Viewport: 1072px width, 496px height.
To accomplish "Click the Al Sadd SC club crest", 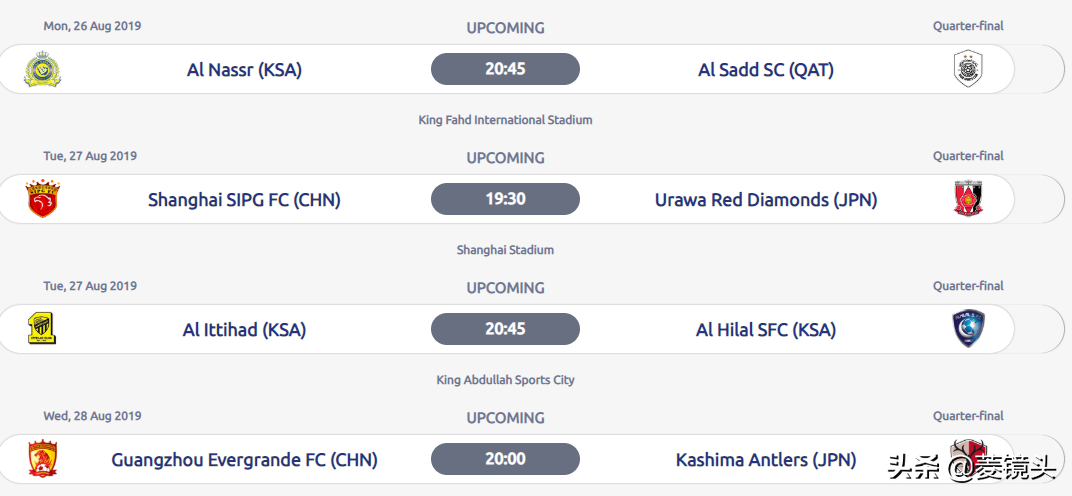I will [x=968, y=69].
